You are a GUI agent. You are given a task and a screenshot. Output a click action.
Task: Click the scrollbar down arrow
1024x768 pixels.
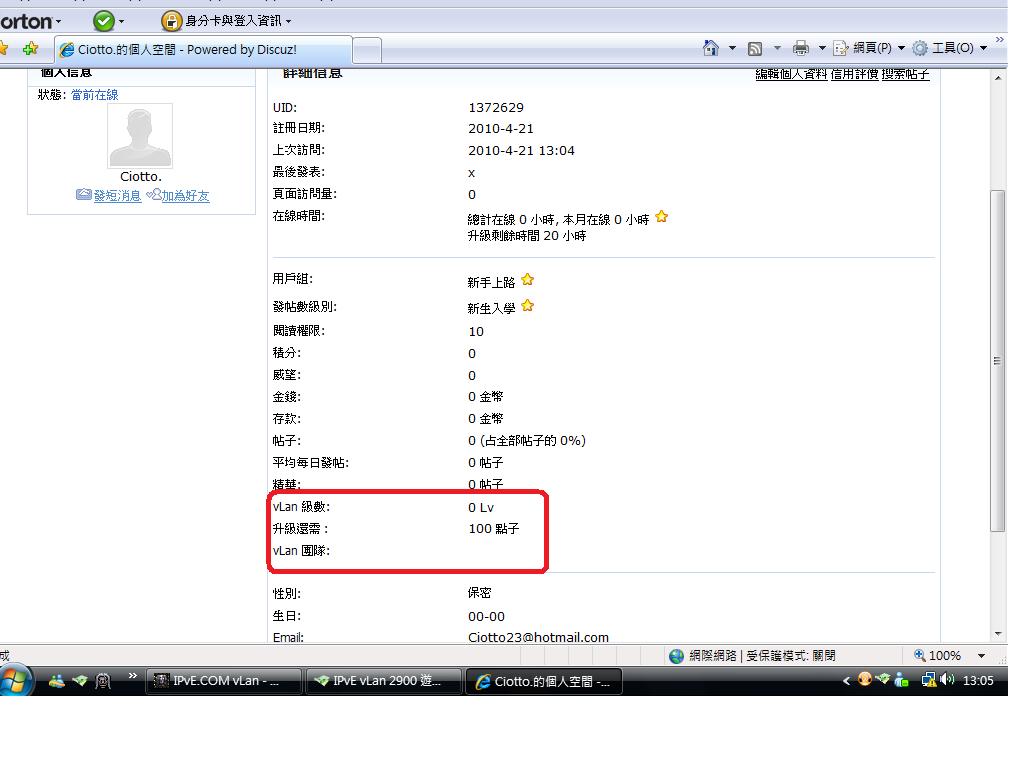998,633
